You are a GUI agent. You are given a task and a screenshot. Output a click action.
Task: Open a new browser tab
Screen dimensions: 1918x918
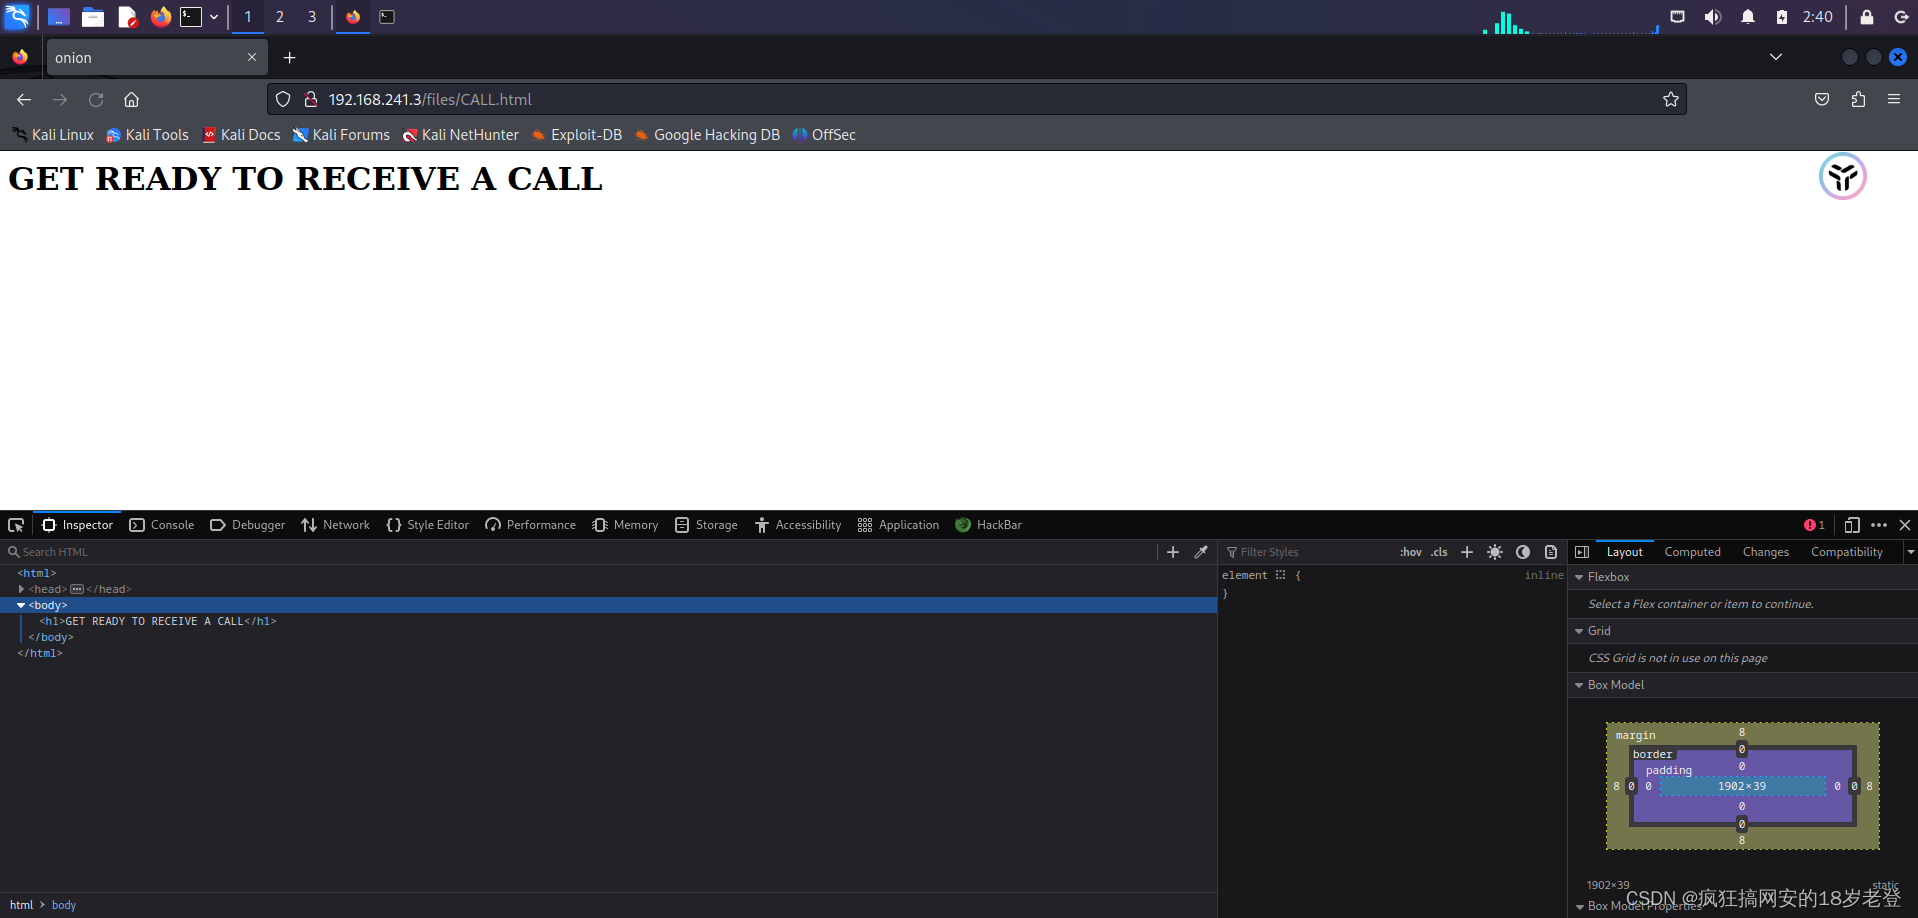tap(289, 58)
